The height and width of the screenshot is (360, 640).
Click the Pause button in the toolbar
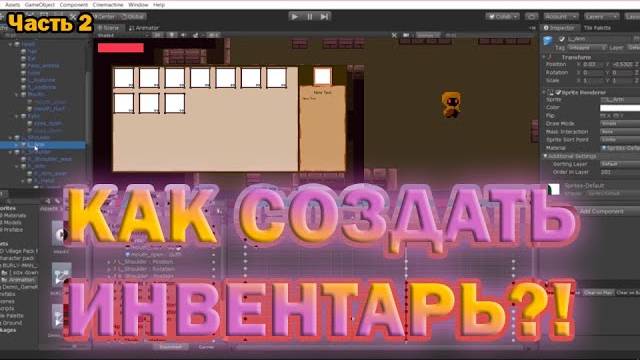click(x=309, y=17)
